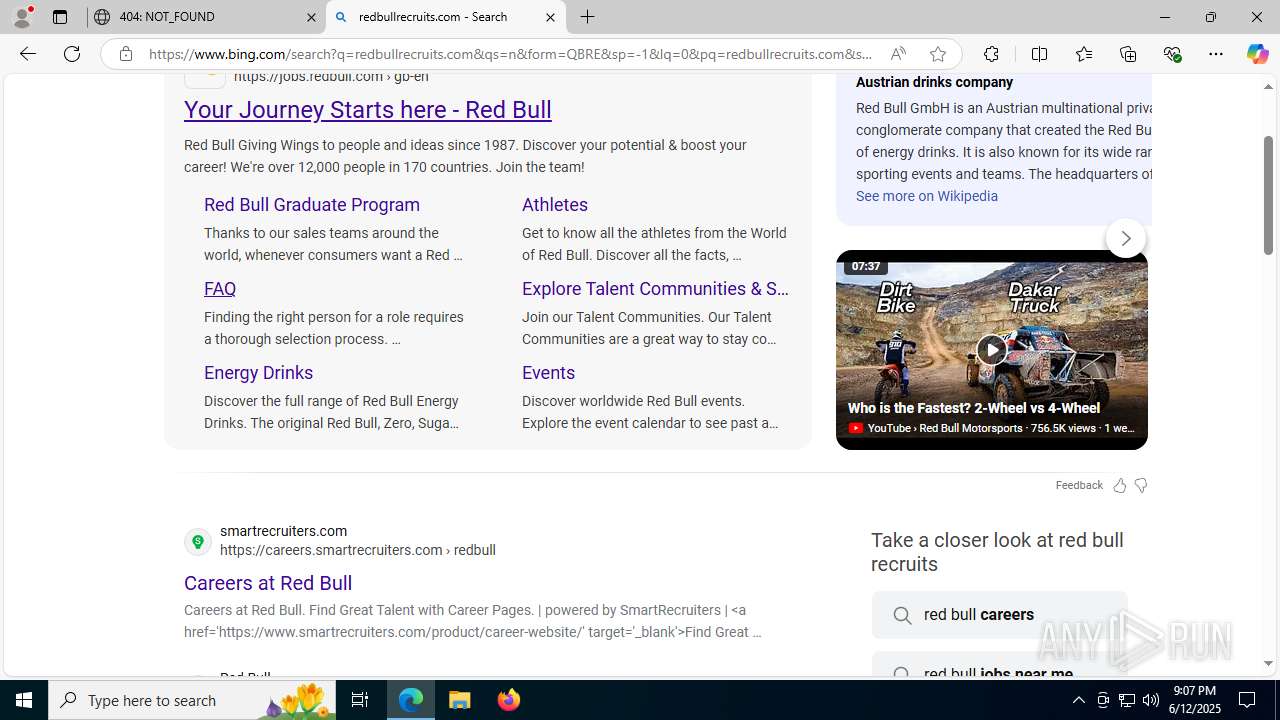Open Settings and more menu
Viewport: 1280px width, 720px height.
(x=1216, y=54)
